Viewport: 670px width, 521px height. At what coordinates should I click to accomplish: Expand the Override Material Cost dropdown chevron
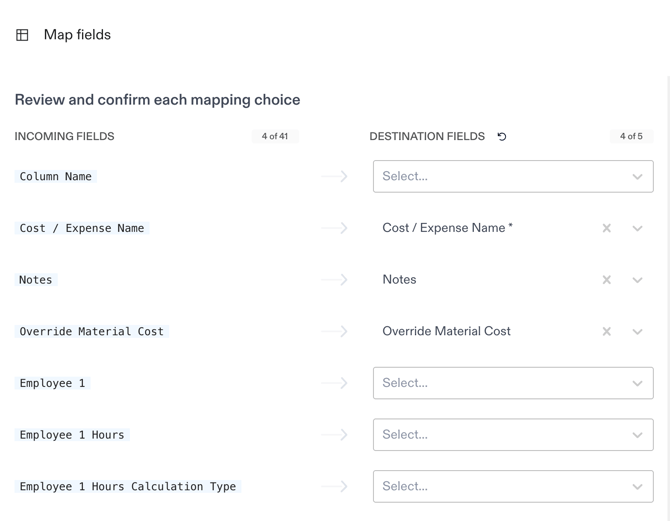coord(637,331)
